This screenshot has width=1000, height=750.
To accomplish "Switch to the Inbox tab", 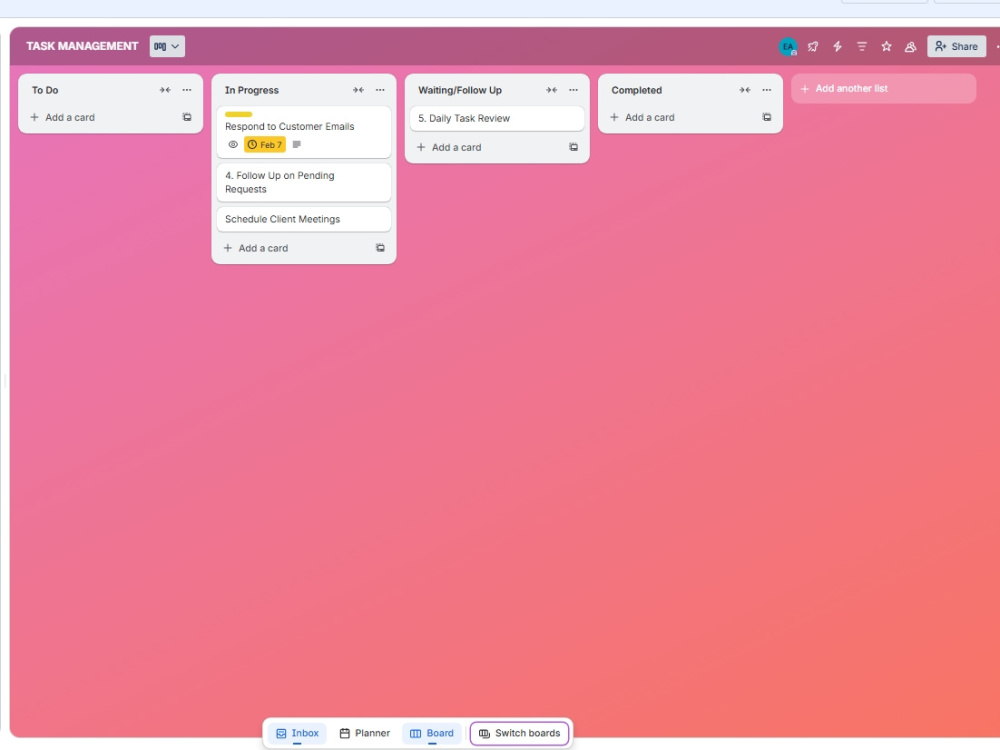I will (x=297, y=733).
